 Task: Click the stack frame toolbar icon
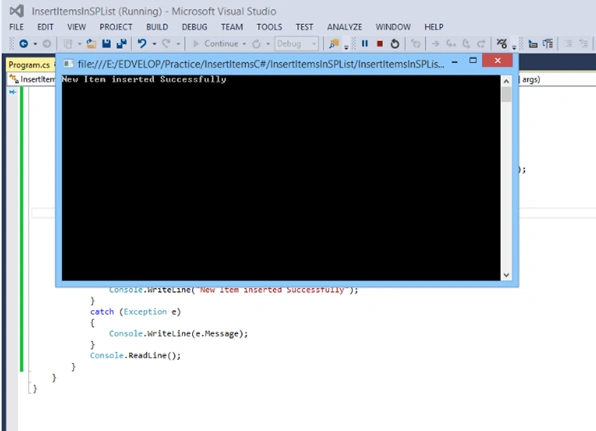tap(533, 44)
